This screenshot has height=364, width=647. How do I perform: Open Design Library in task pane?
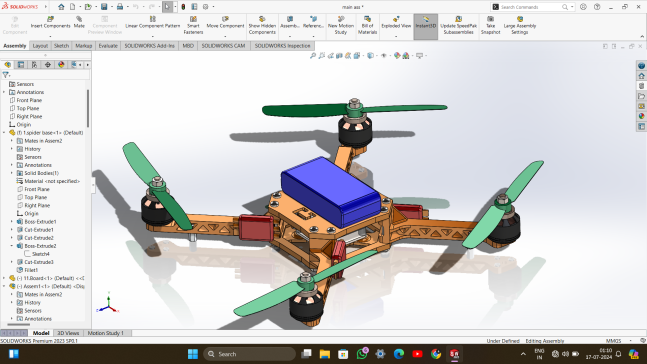coord(641,86)
